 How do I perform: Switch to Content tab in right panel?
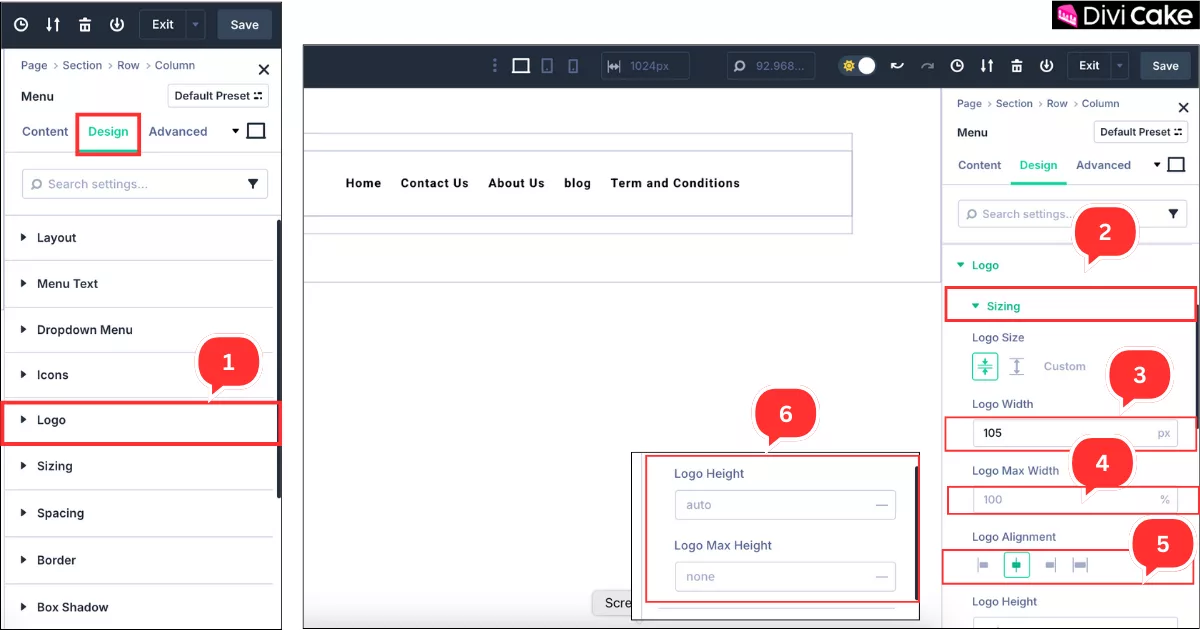point(979,165)
